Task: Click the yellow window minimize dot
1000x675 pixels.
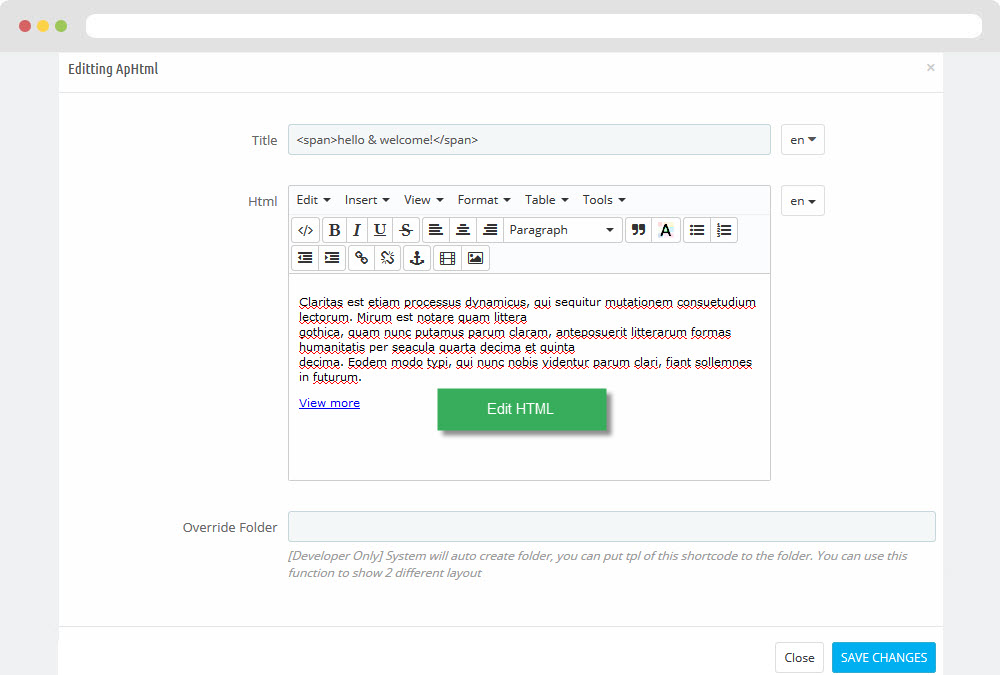Action: (43, 26)
